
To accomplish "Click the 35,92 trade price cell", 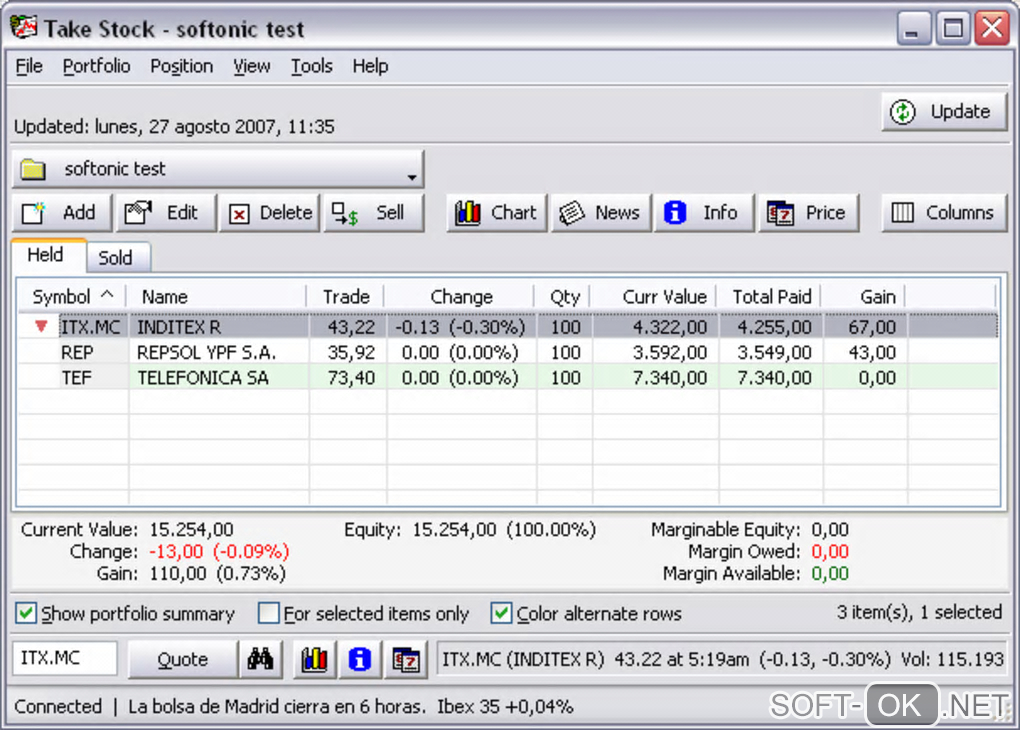I will click(348, 353).
